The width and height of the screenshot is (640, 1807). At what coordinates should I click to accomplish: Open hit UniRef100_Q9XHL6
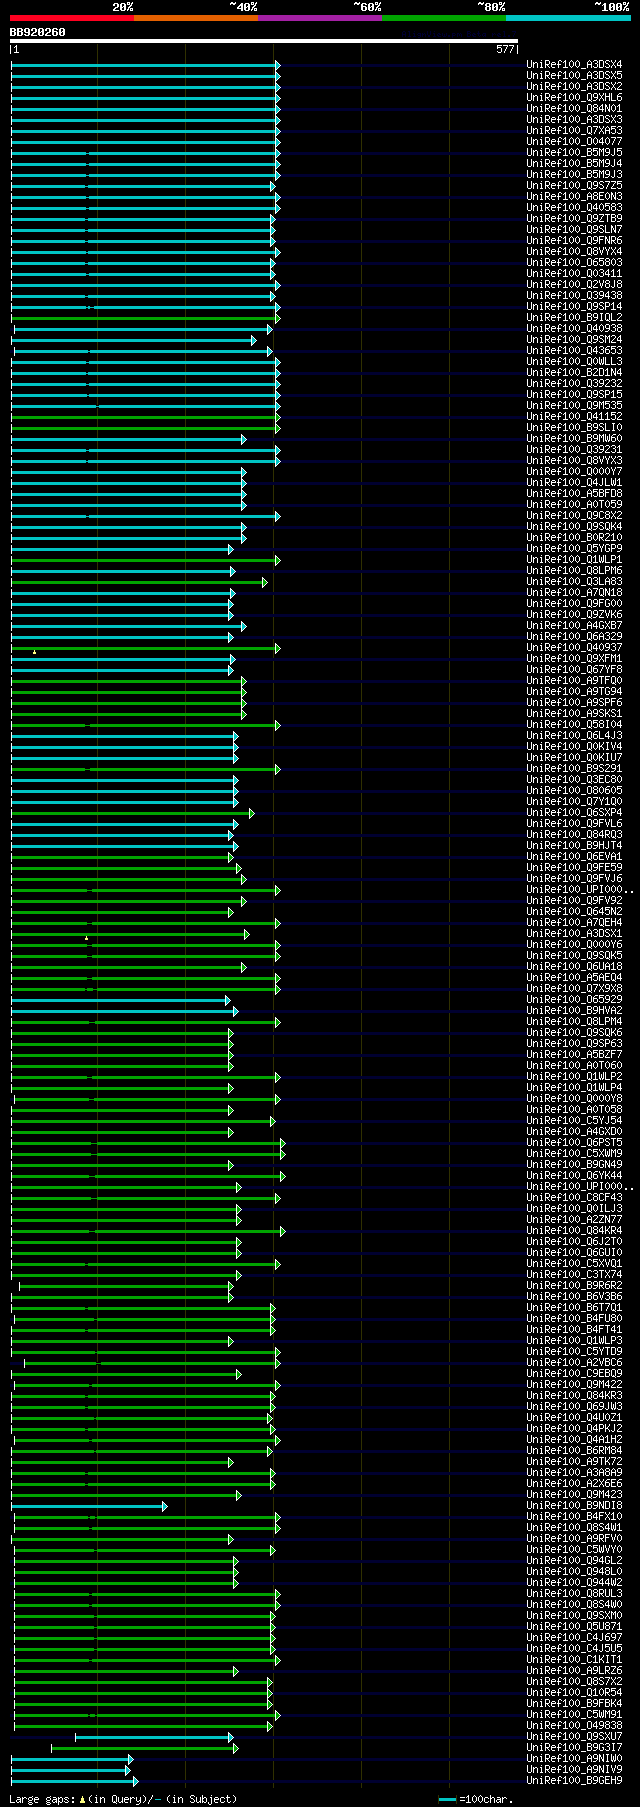(x=574, y=98)
